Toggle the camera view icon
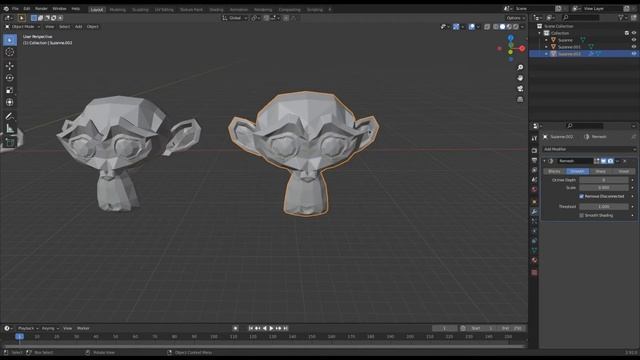The height and width of the screenshot is (360, 640). (x=520, y=89)
